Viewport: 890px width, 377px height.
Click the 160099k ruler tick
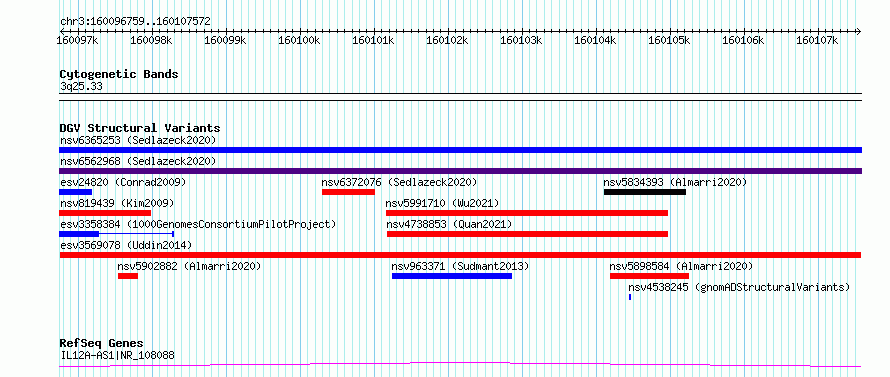pyautogui.click(x=225, y=40)
